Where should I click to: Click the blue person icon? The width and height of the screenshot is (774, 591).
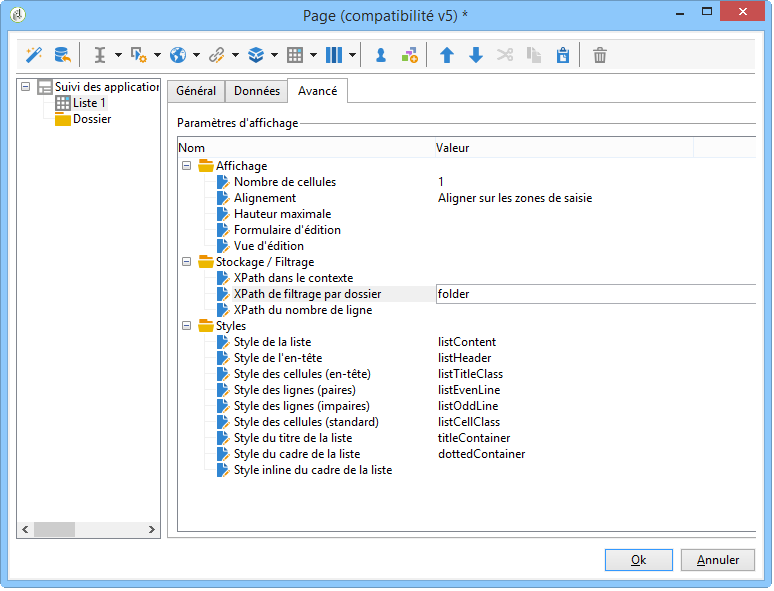pos(381,55)
